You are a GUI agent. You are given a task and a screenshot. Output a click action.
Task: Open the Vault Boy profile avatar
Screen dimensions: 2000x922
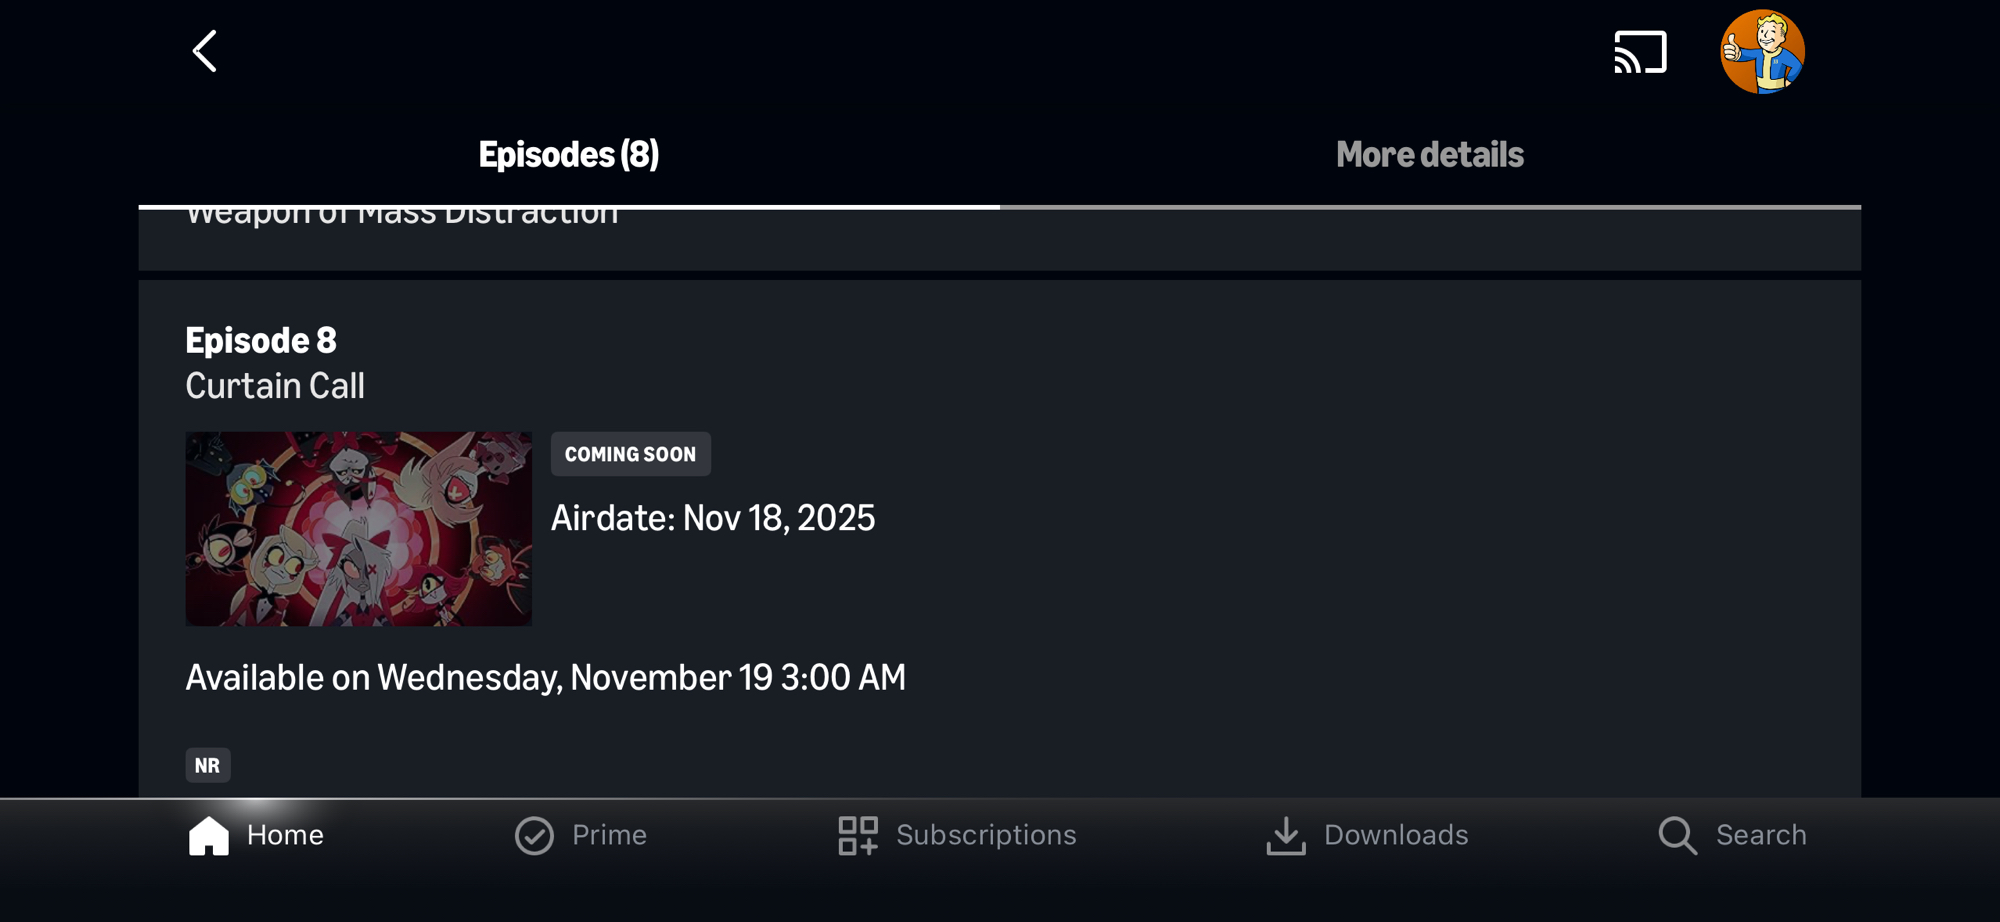click(x=1762, y=52)
